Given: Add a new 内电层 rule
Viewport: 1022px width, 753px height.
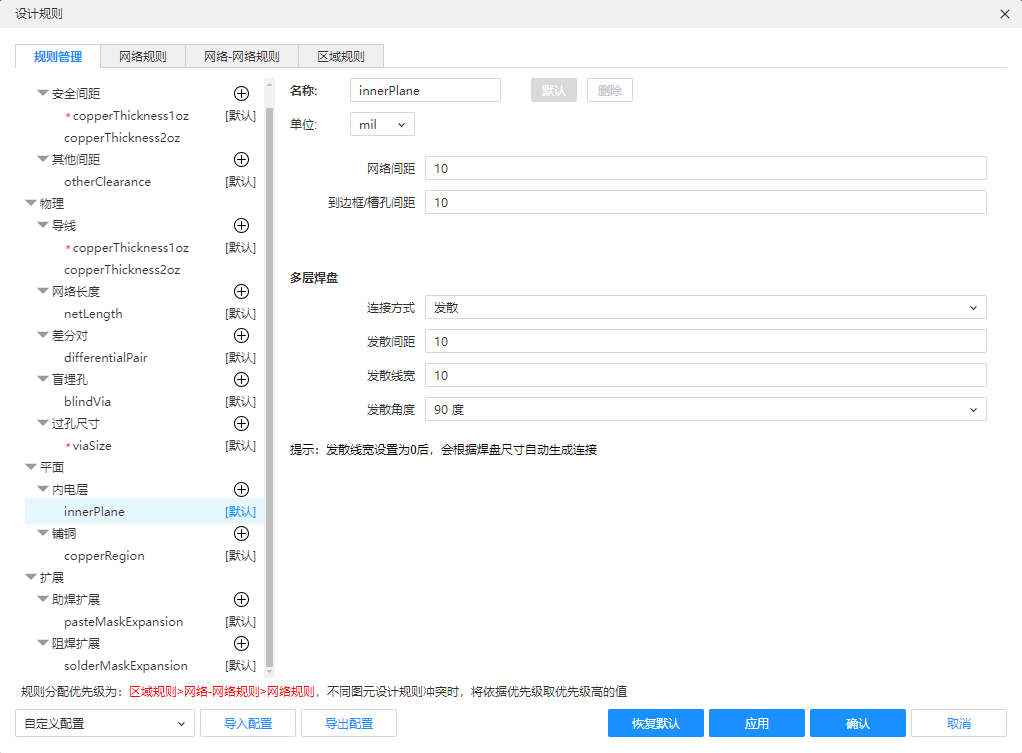Looking at the screenshot, I should [x=241, y=489].
